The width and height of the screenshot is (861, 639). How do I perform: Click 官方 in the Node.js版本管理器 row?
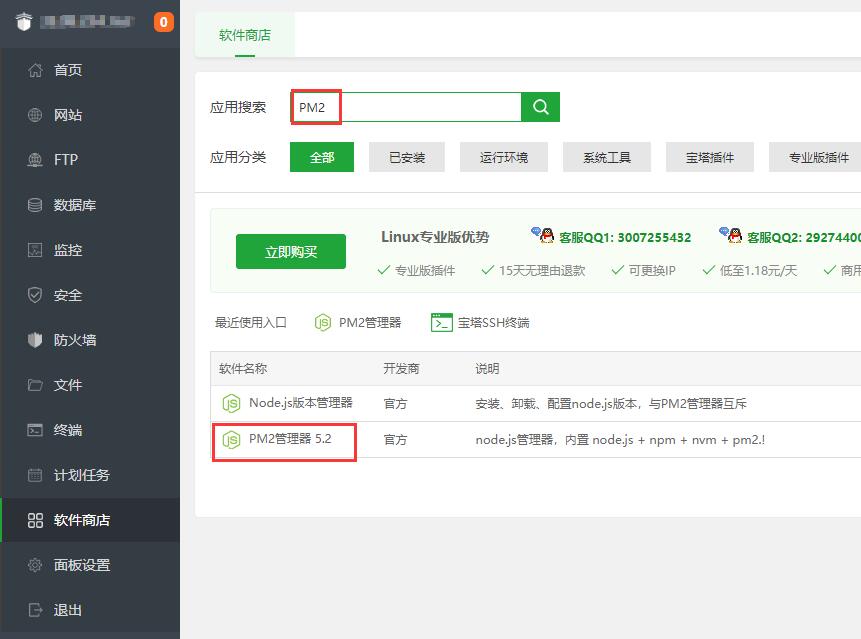[395, 403]
